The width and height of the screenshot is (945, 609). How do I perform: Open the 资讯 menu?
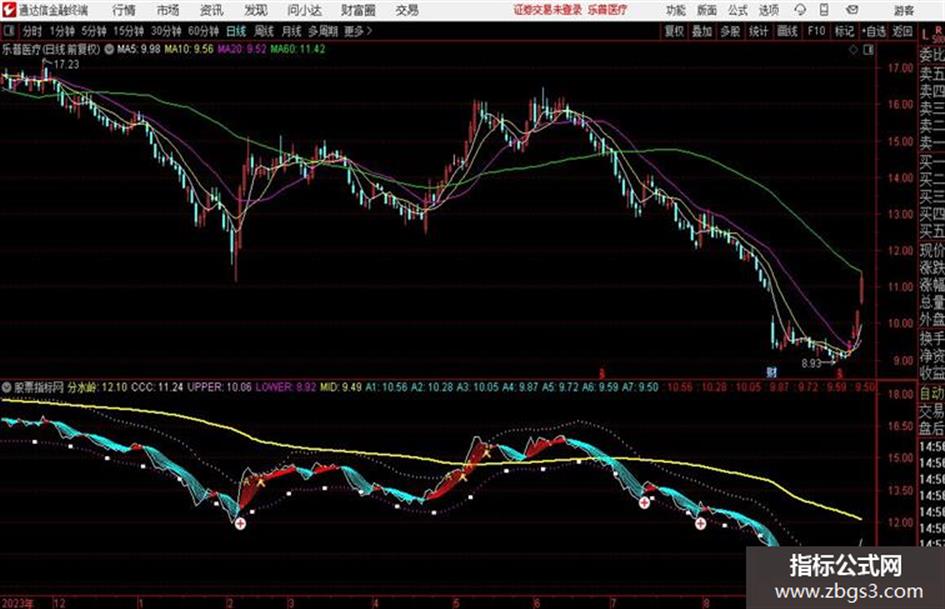pyautogui.click(x=212, y=10)
